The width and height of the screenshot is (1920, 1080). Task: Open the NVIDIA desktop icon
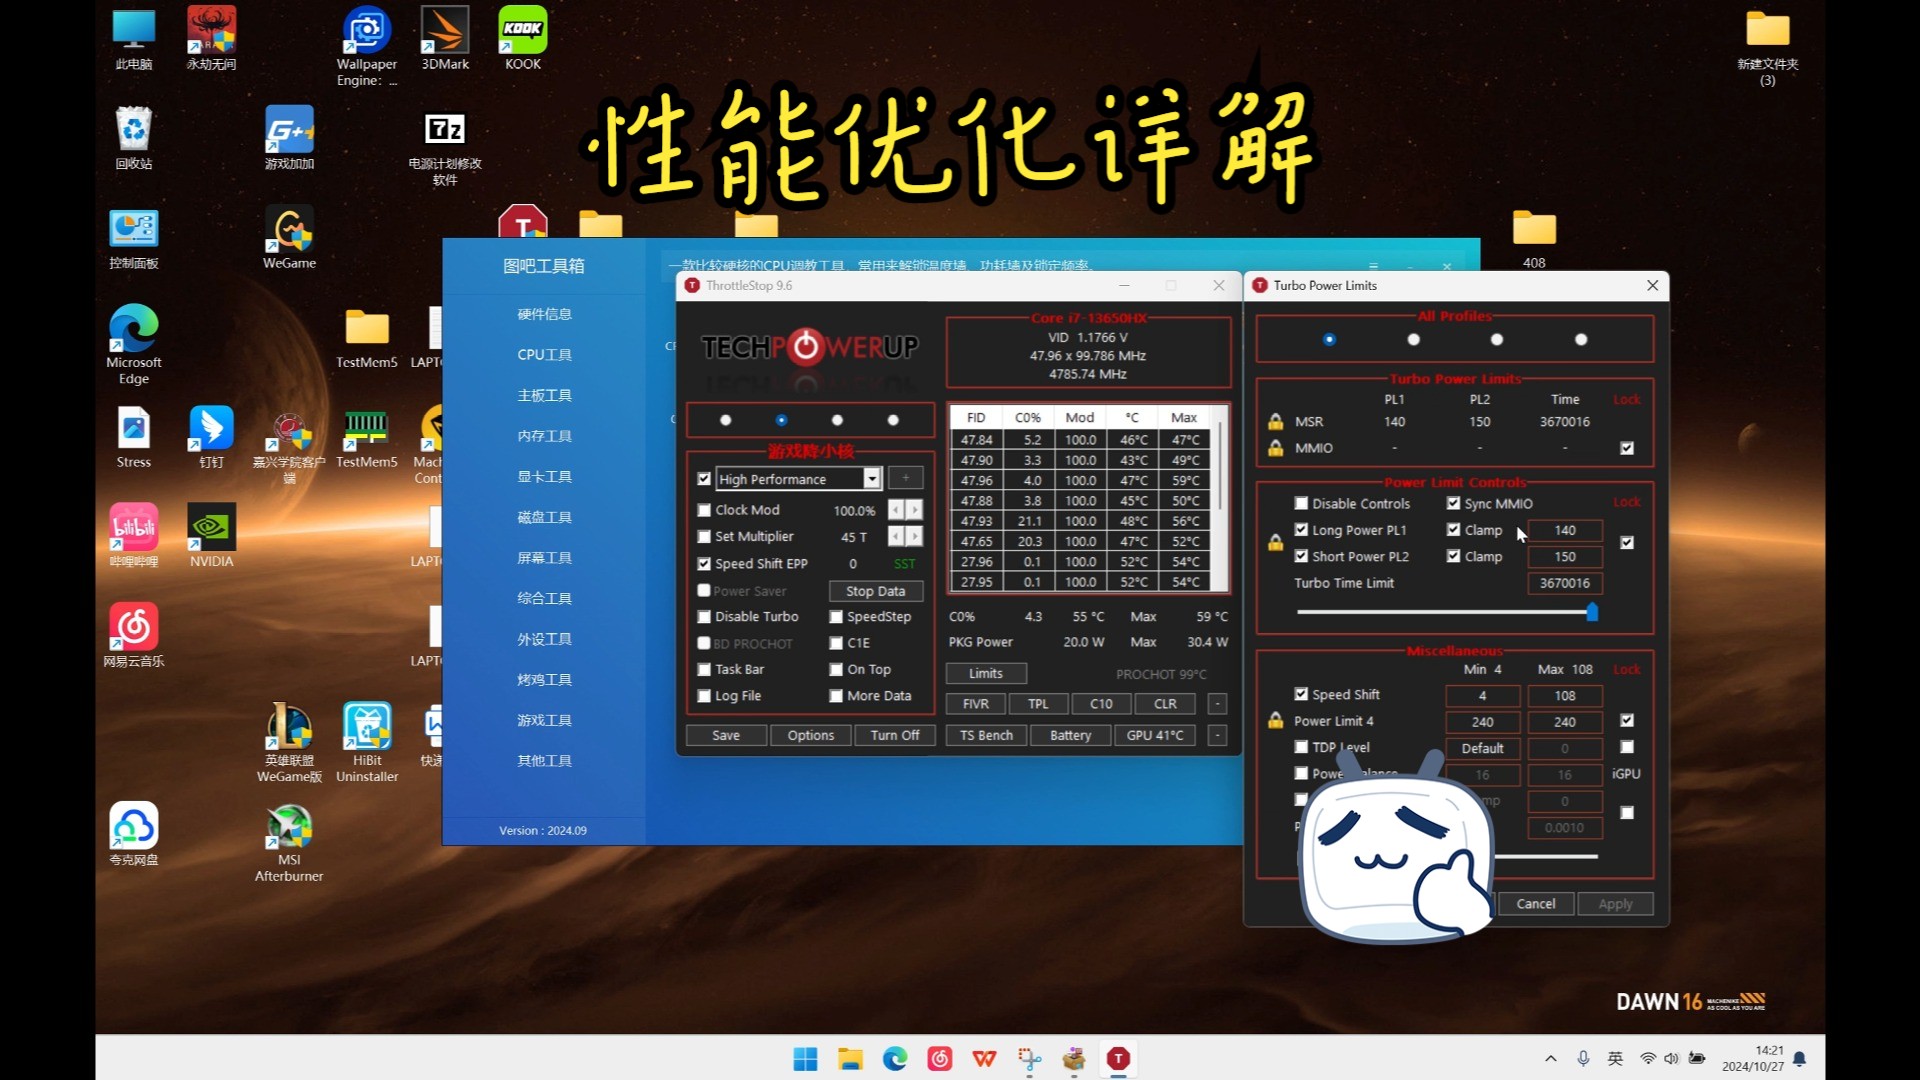[212, 536]
